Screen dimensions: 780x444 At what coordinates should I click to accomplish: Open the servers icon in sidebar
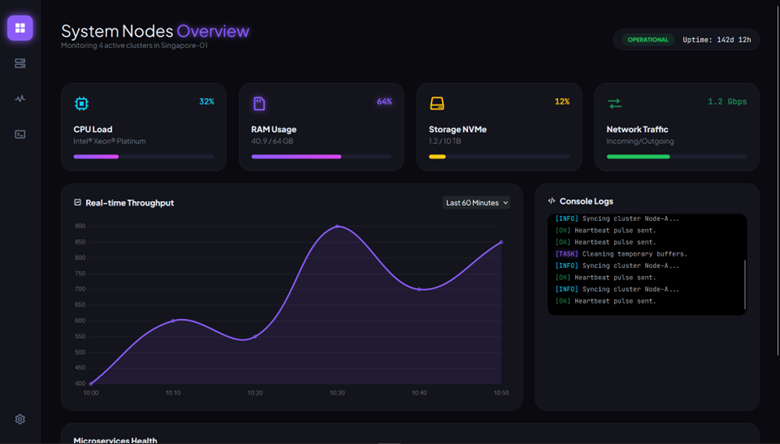(x=20, y=63)
